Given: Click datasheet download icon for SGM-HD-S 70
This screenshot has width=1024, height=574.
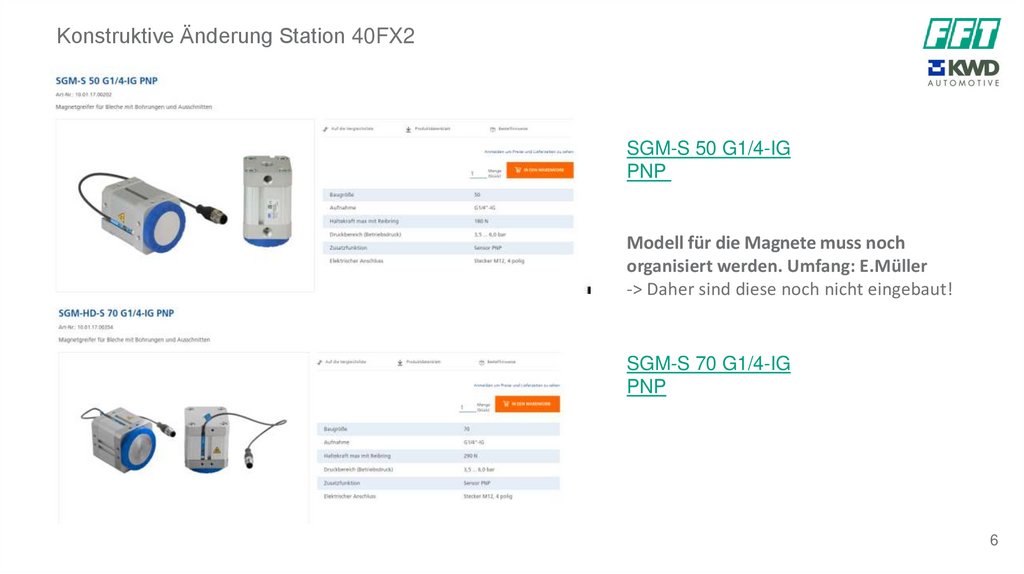Looking at the screenshot, I should [399, 362].
